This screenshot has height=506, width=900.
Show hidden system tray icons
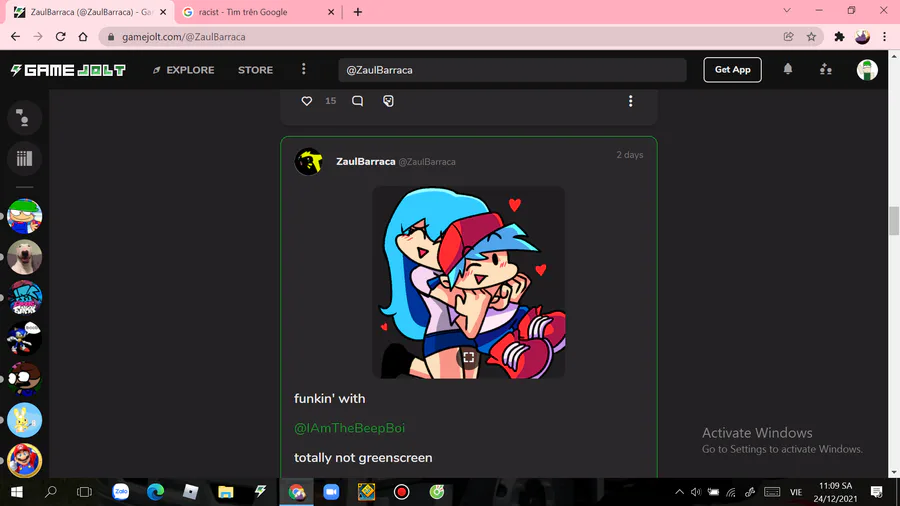coord(679,492)
